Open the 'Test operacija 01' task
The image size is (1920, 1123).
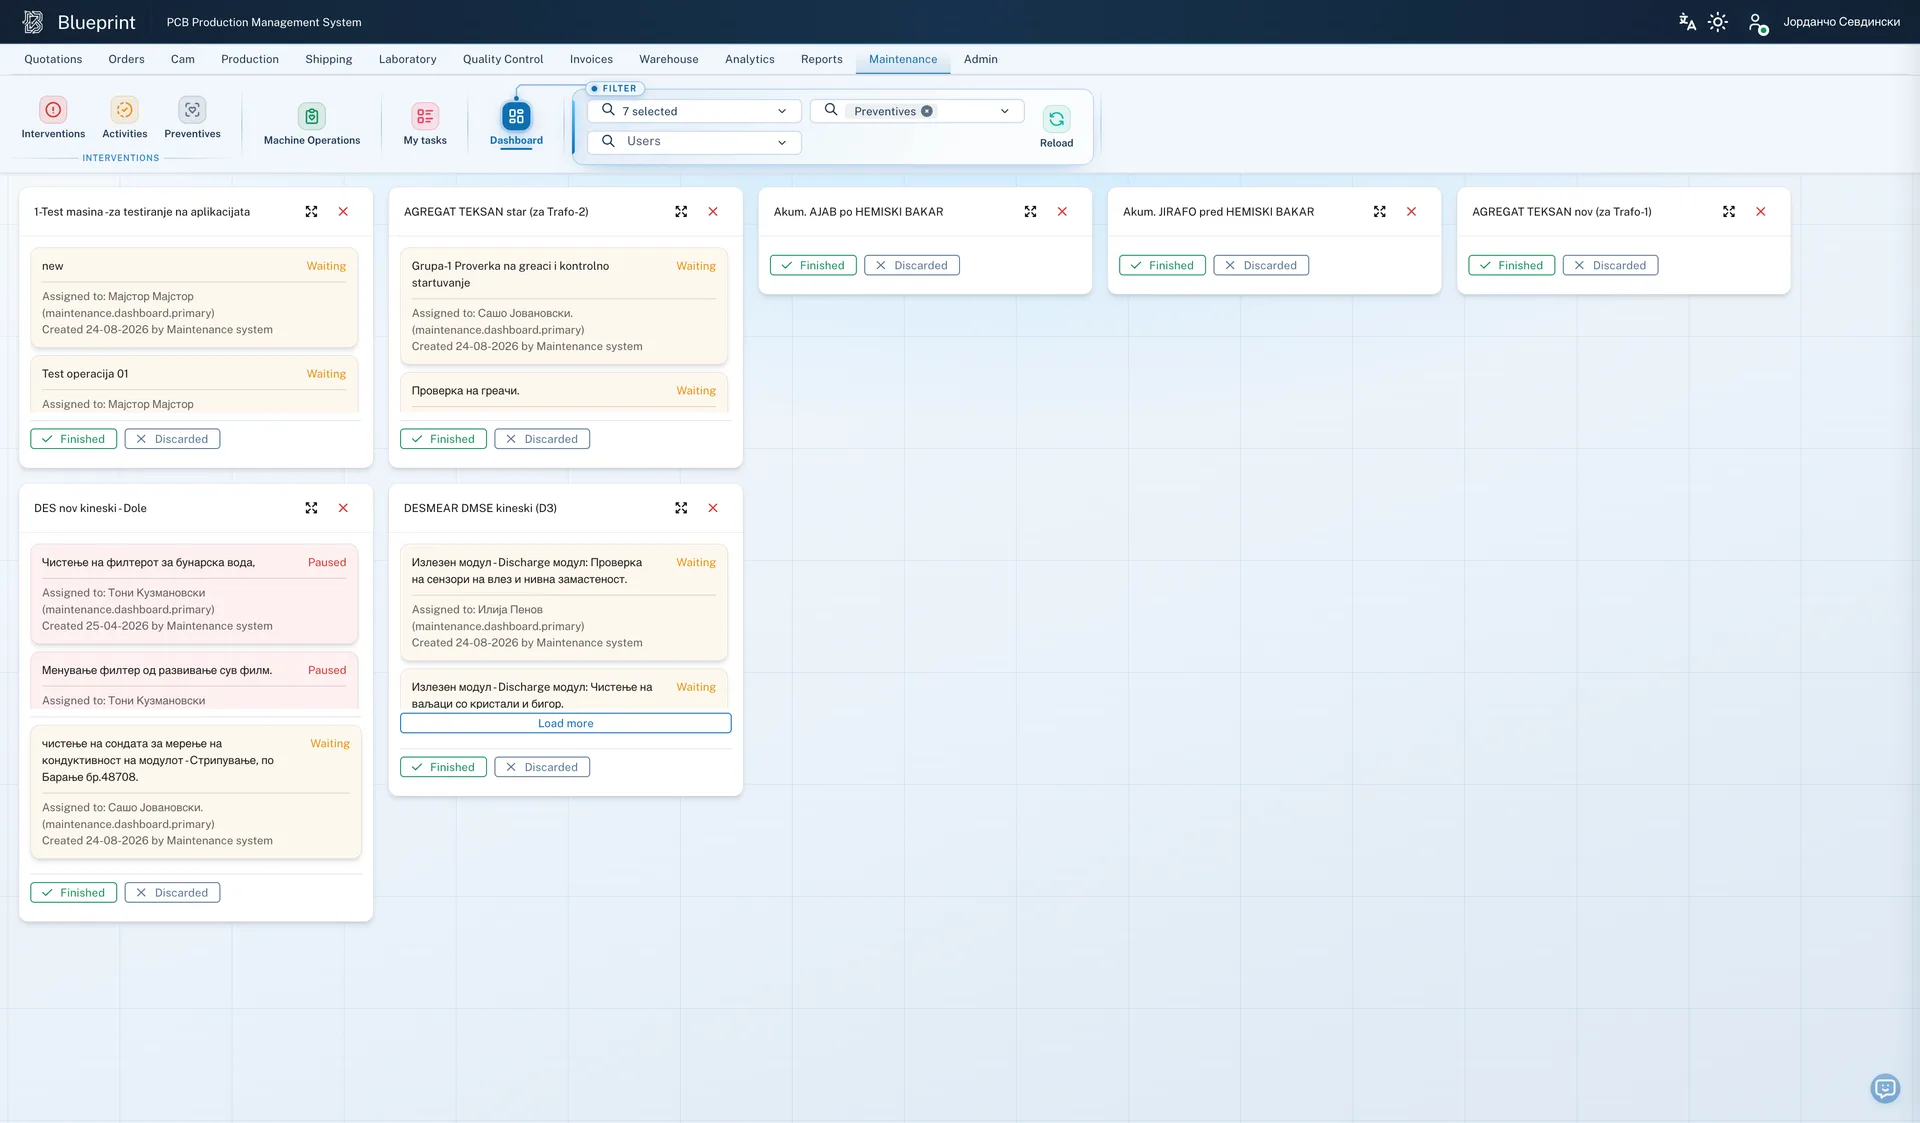(194, 385)
